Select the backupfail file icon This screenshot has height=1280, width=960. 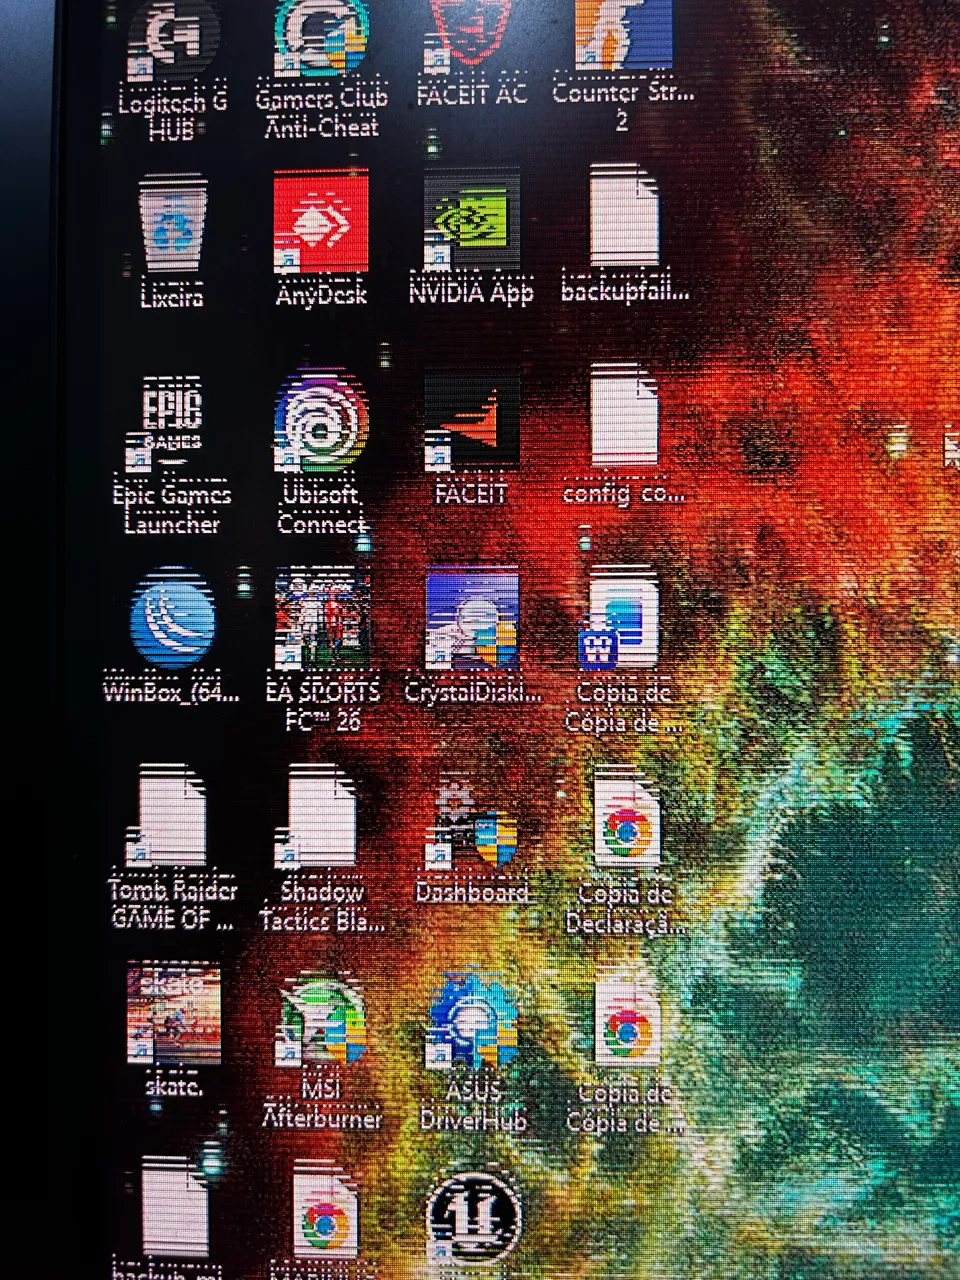pyautogui.click(x=624, y=216)
